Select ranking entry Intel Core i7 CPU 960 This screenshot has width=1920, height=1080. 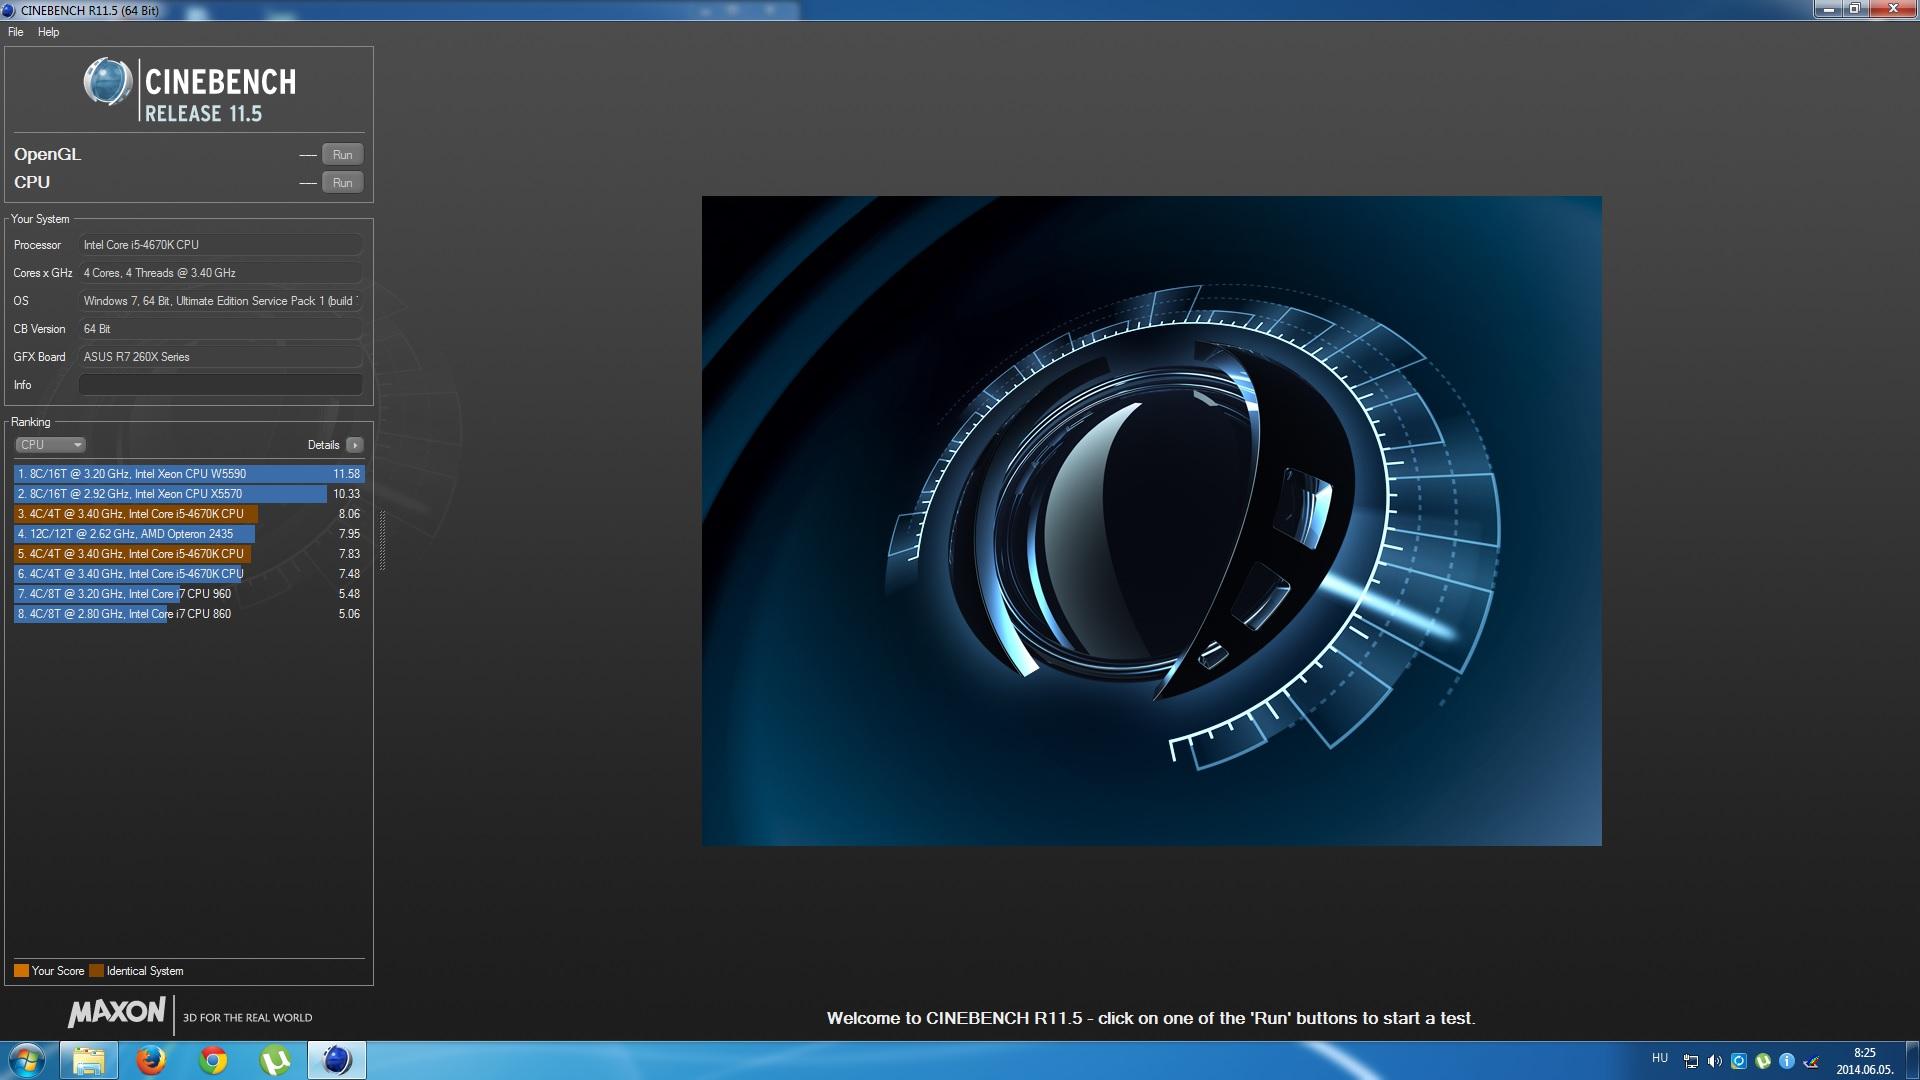tap(189, 594)
